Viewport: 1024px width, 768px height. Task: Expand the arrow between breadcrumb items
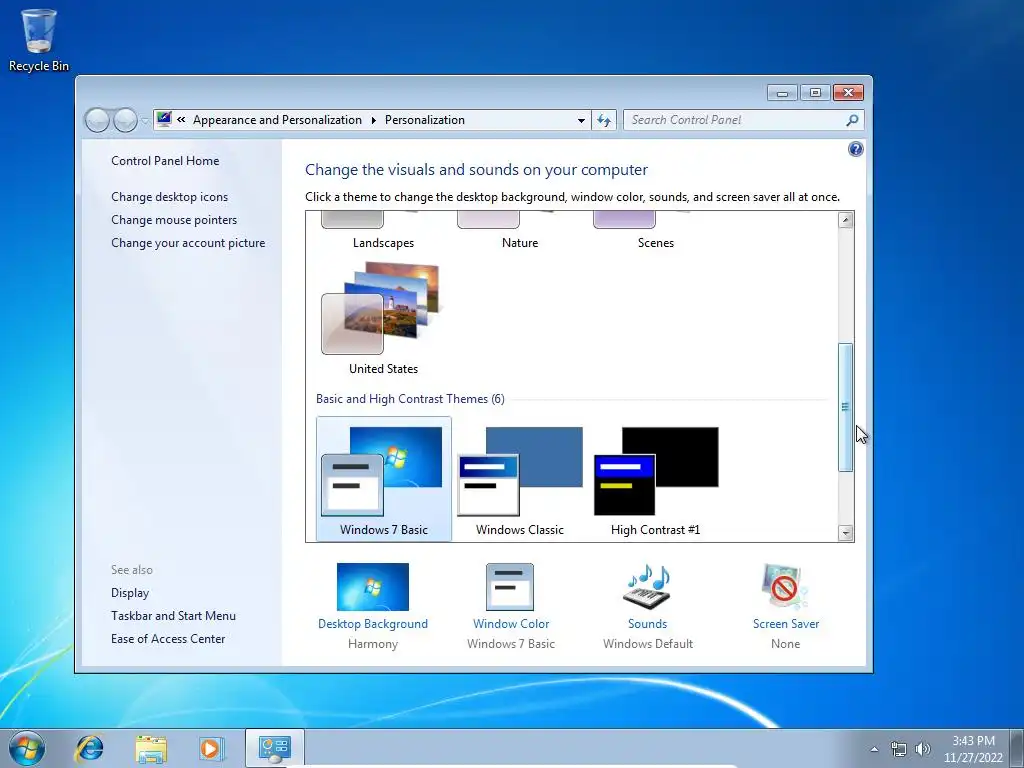point(374,120)
